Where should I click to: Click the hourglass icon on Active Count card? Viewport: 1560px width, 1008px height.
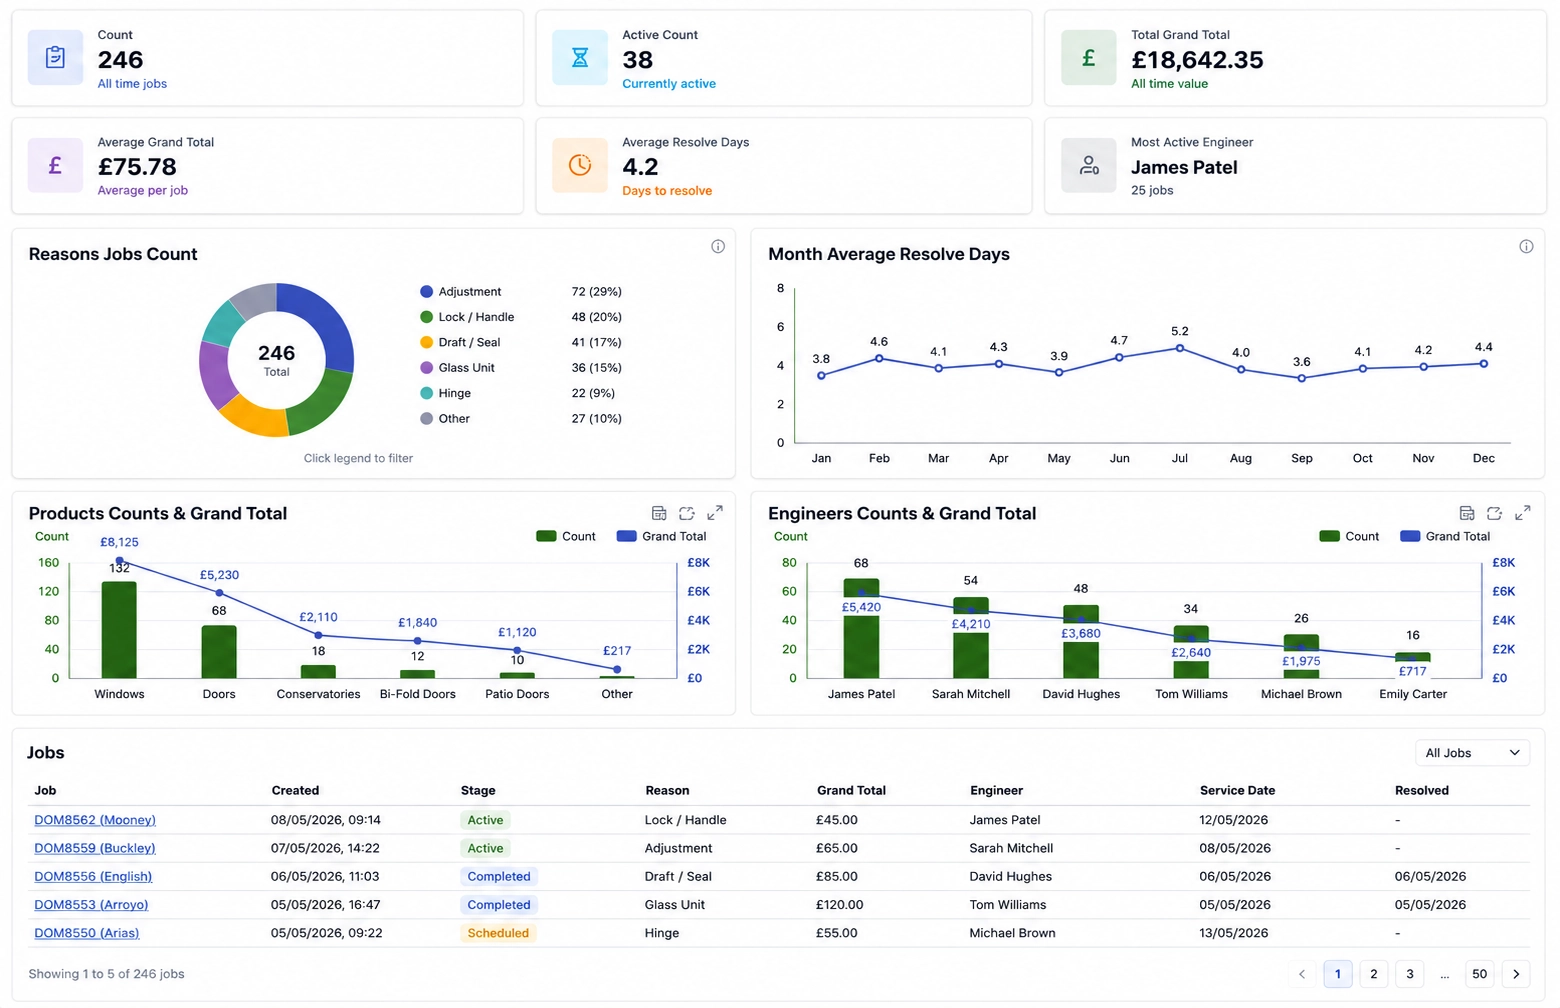pos(580,58)
